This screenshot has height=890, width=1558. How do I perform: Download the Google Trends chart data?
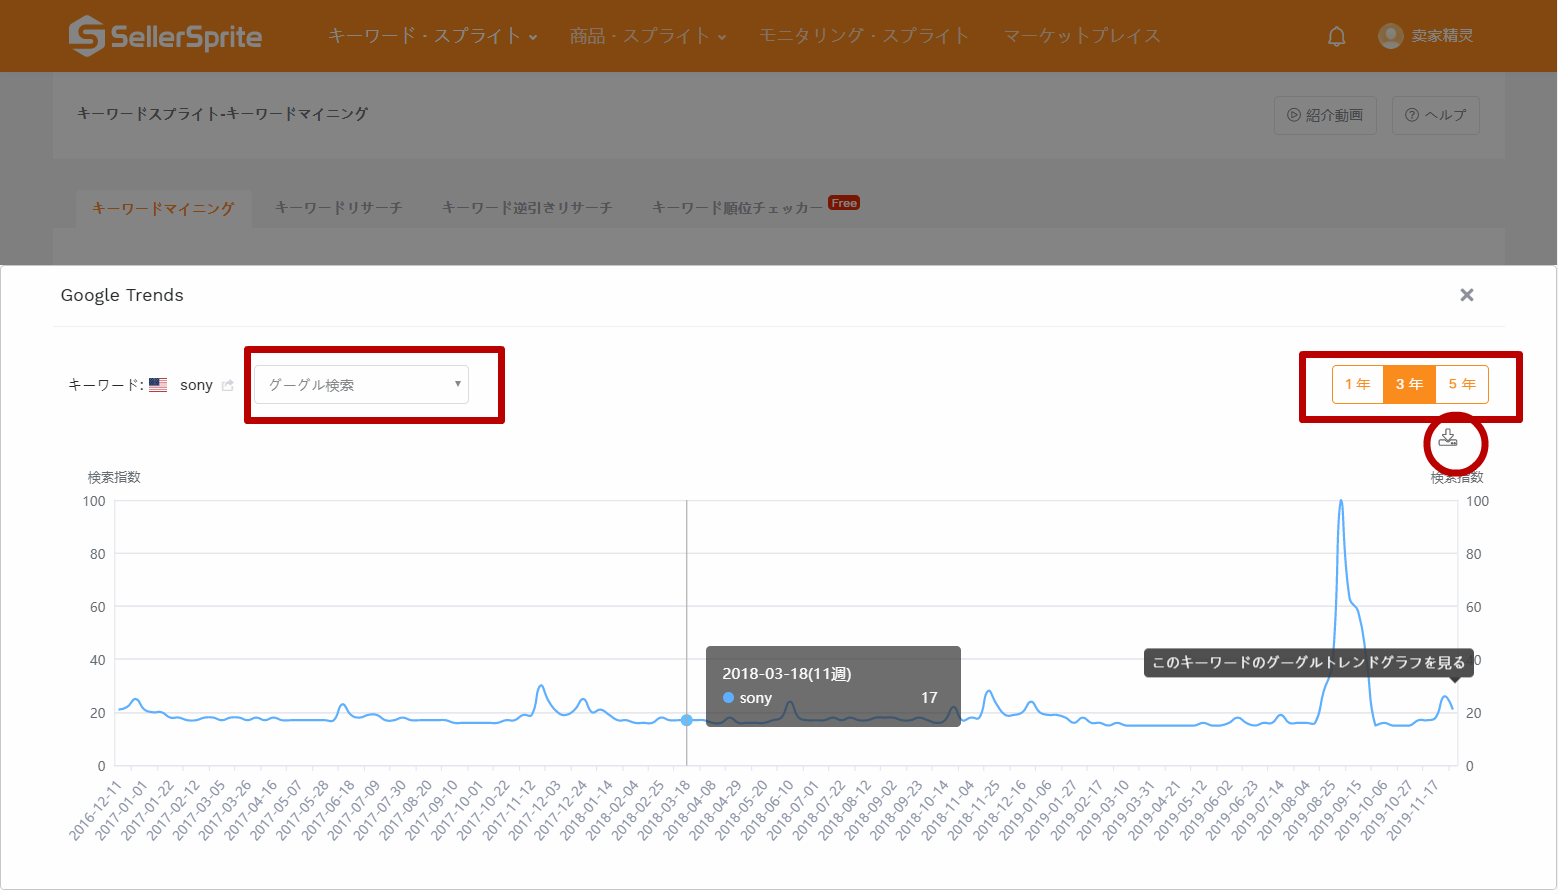[x=1447, y=438]
